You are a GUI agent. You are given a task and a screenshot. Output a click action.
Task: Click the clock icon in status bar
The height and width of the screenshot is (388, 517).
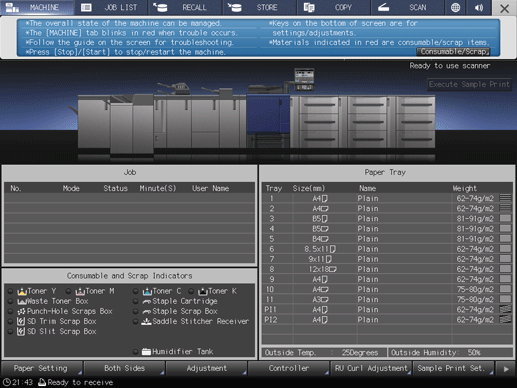6,382
